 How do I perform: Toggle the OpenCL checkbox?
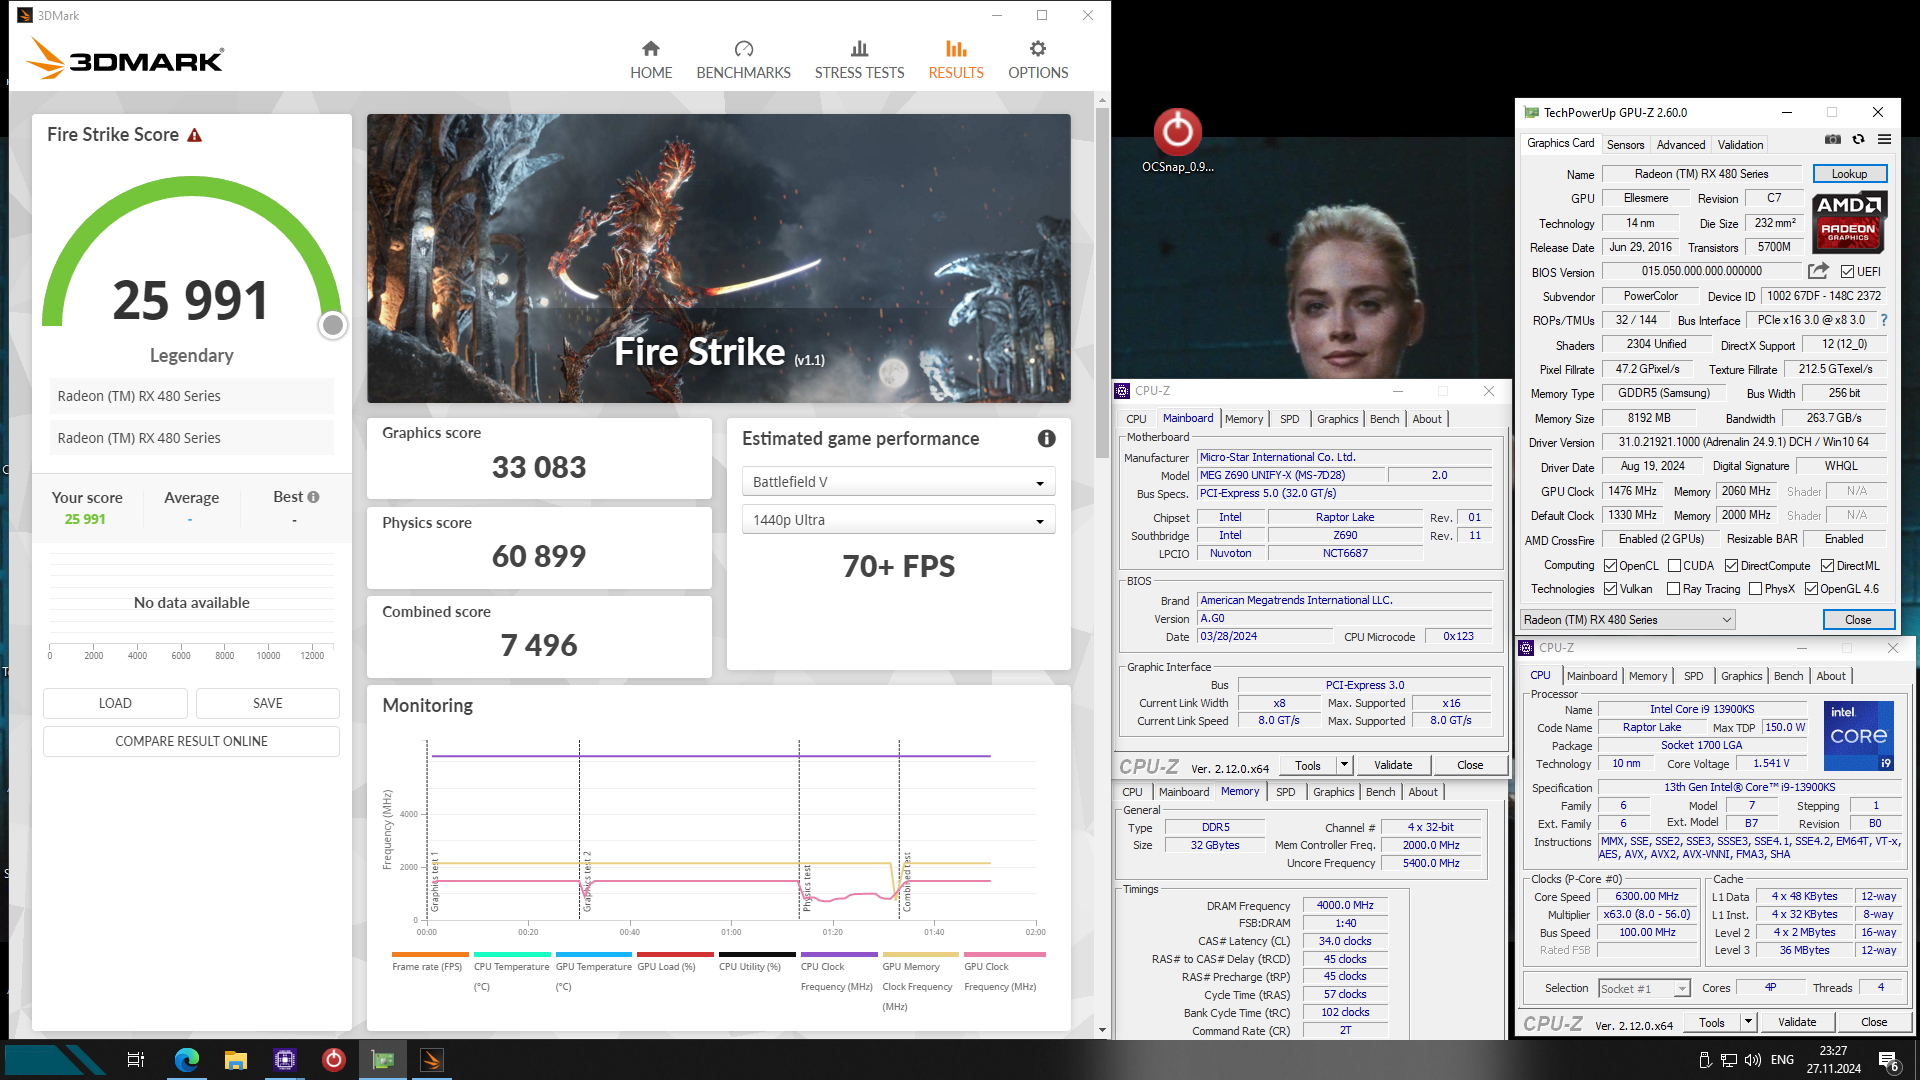[x=1610, y=566]
